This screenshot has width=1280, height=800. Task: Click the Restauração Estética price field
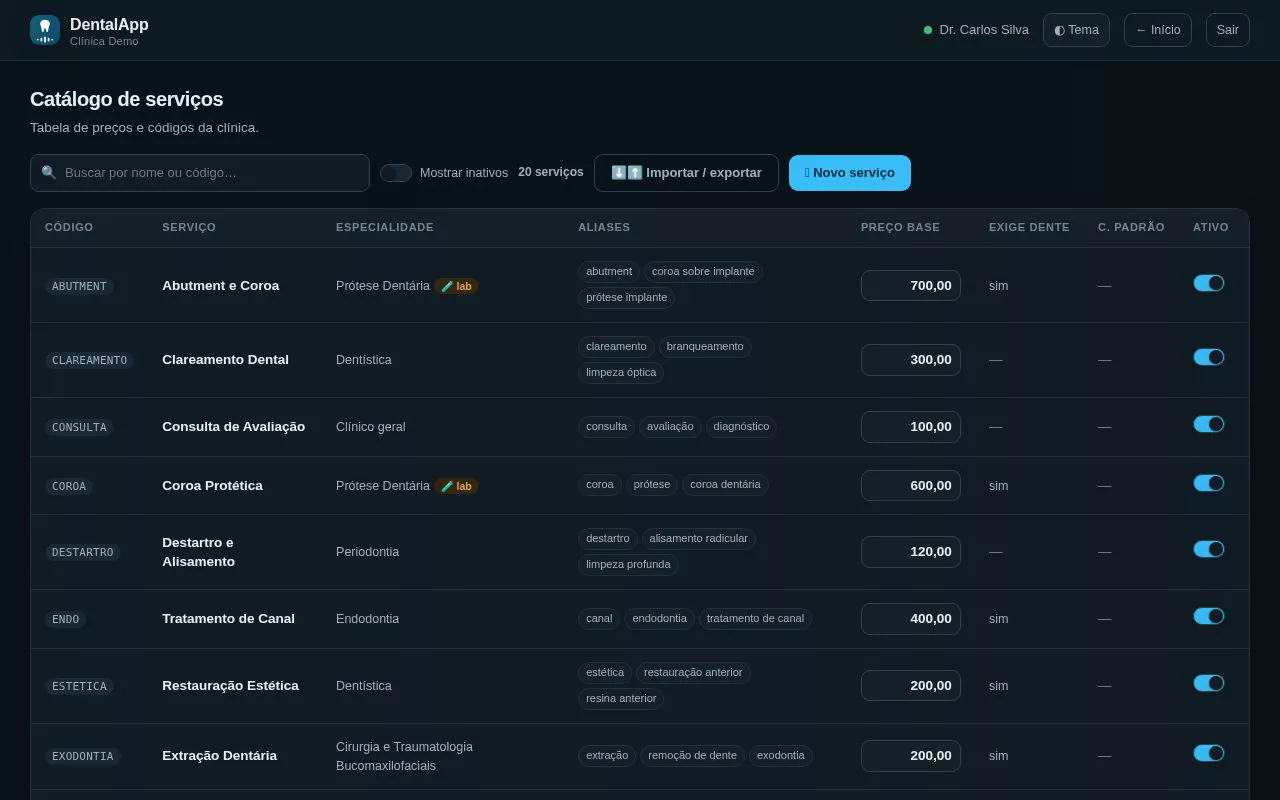tap(911, 686)
